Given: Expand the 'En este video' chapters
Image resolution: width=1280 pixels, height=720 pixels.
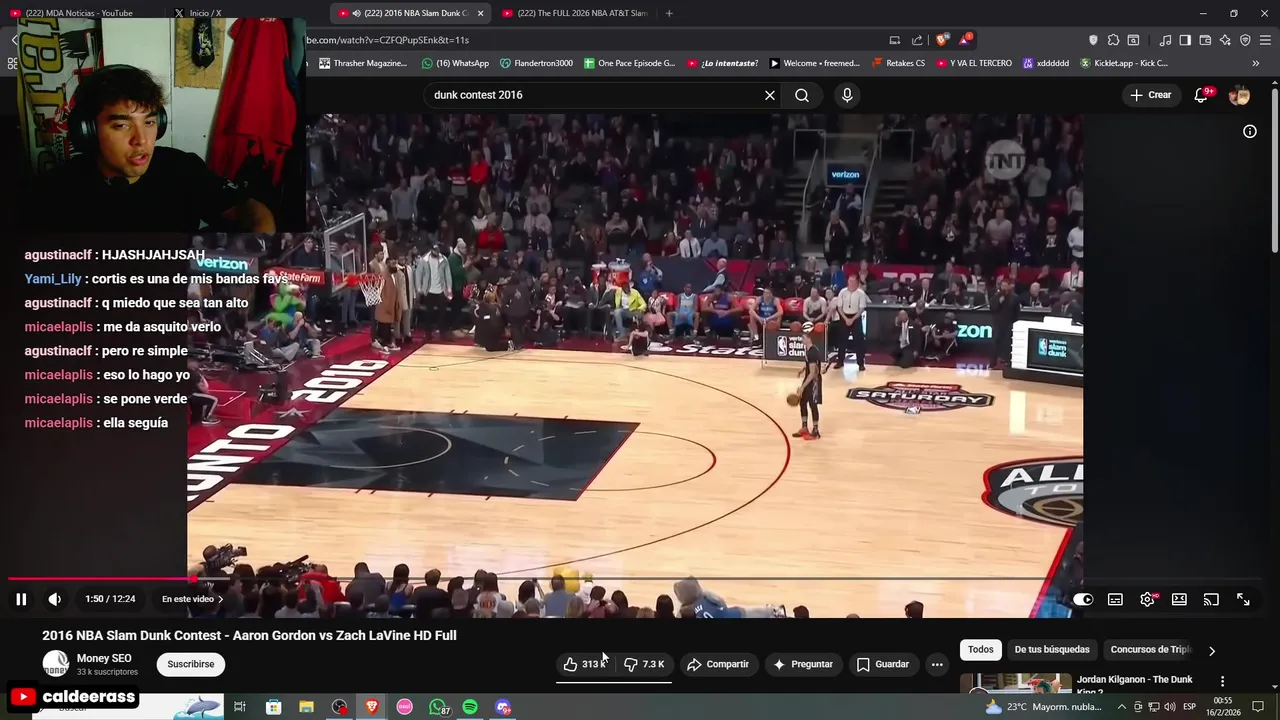Looking at the screenshot, I should tap(192, 599).
